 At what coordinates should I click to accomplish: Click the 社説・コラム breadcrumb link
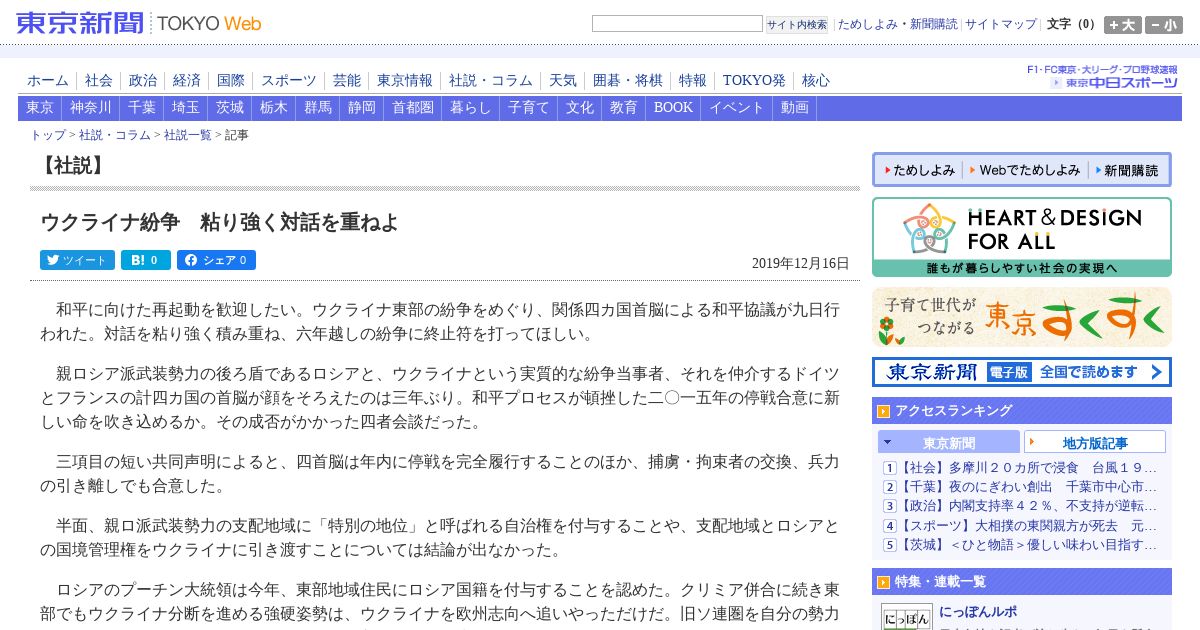(x=115, y=135)
